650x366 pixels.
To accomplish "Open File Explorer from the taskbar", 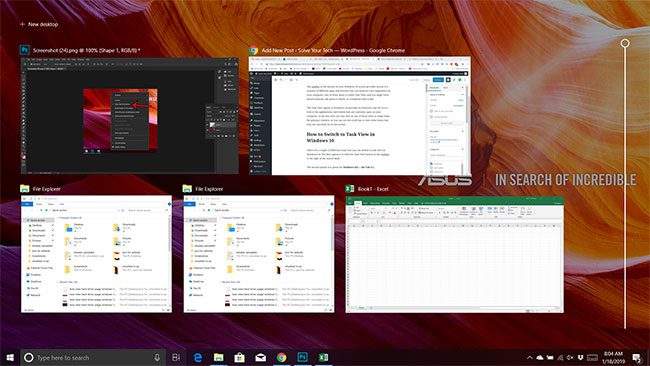I will point(218,357).
